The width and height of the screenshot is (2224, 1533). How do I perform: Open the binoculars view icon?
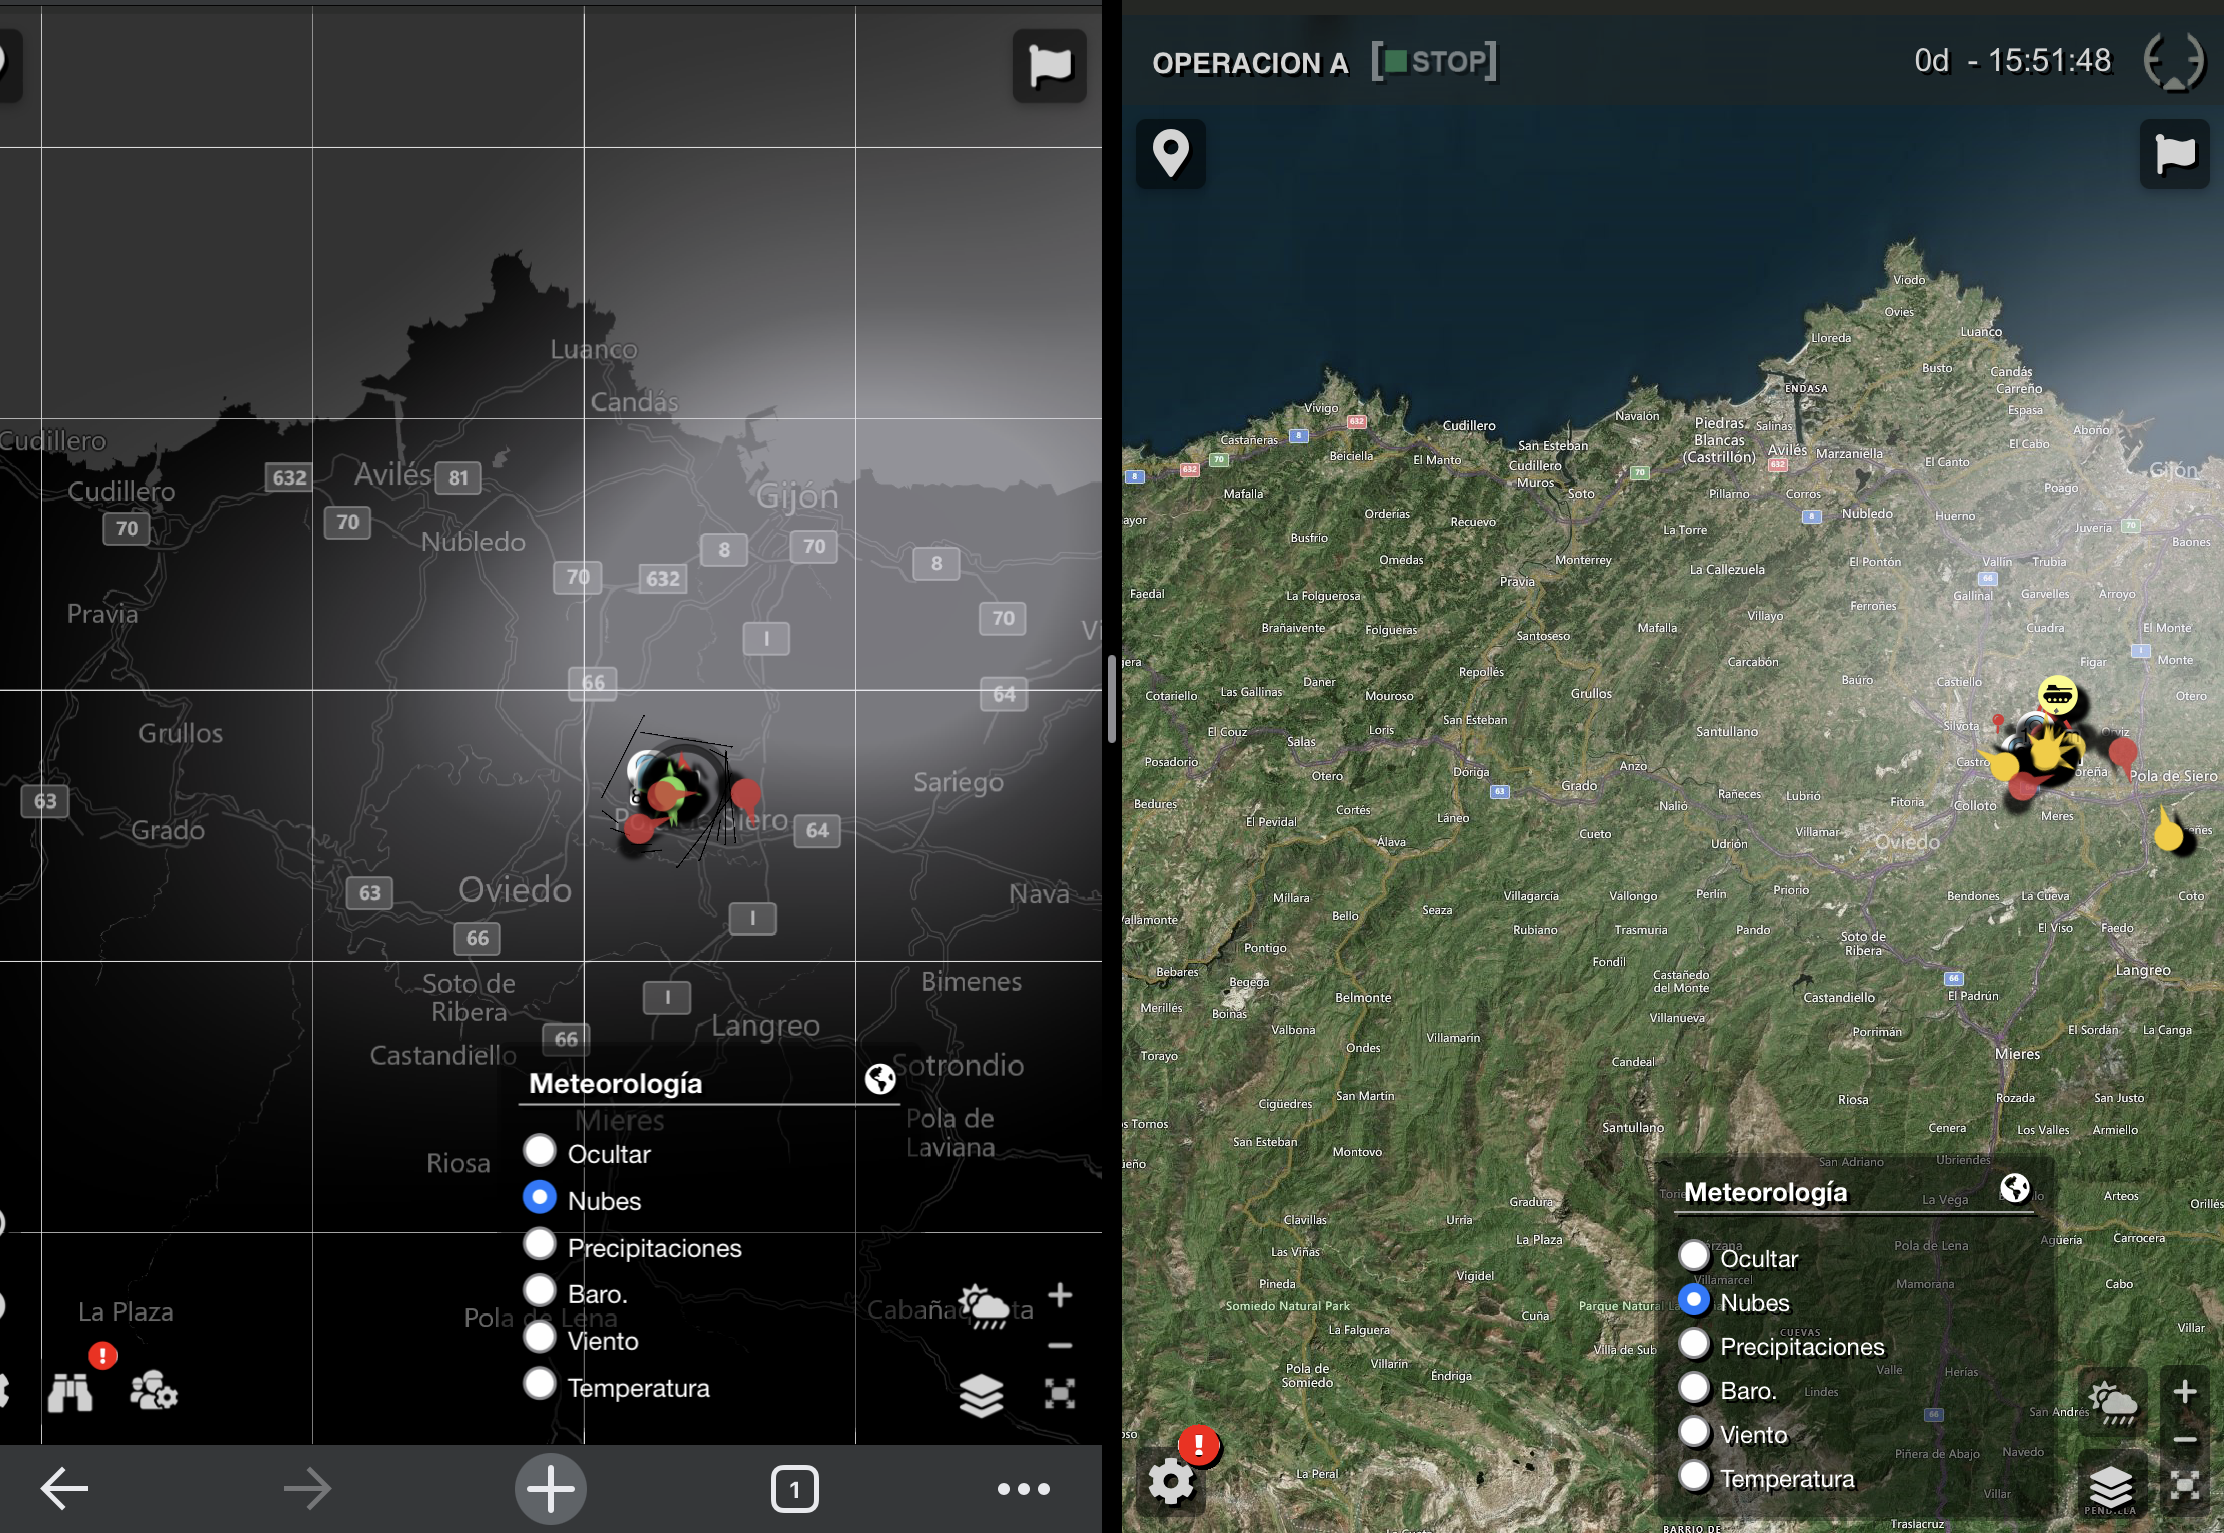[x=70, y=1392]
